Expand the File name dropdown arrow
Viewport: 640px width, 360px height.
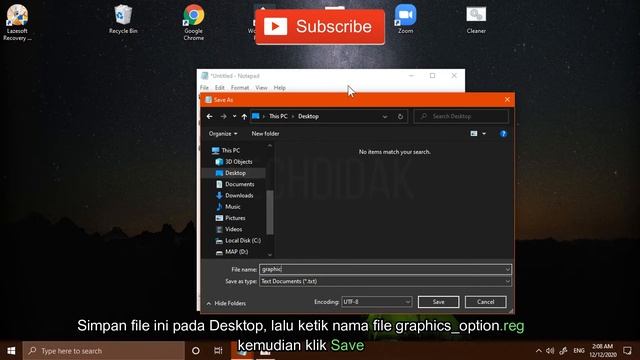click(x=508, y=269)
